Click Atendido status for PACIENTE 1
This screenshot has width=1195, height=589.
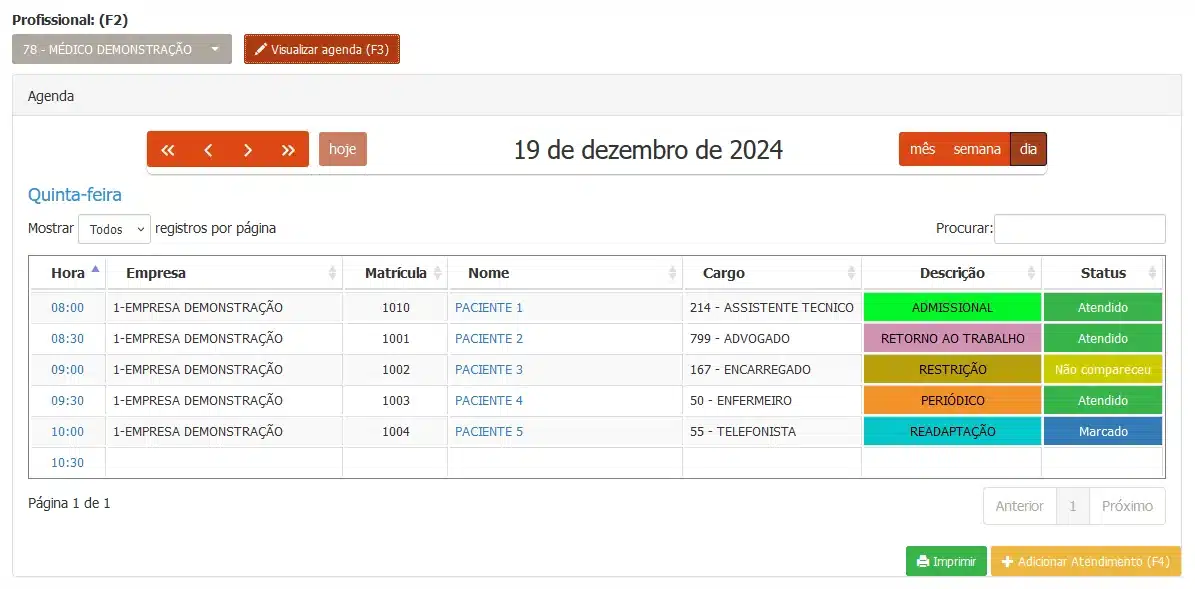tap(1103, 307)
